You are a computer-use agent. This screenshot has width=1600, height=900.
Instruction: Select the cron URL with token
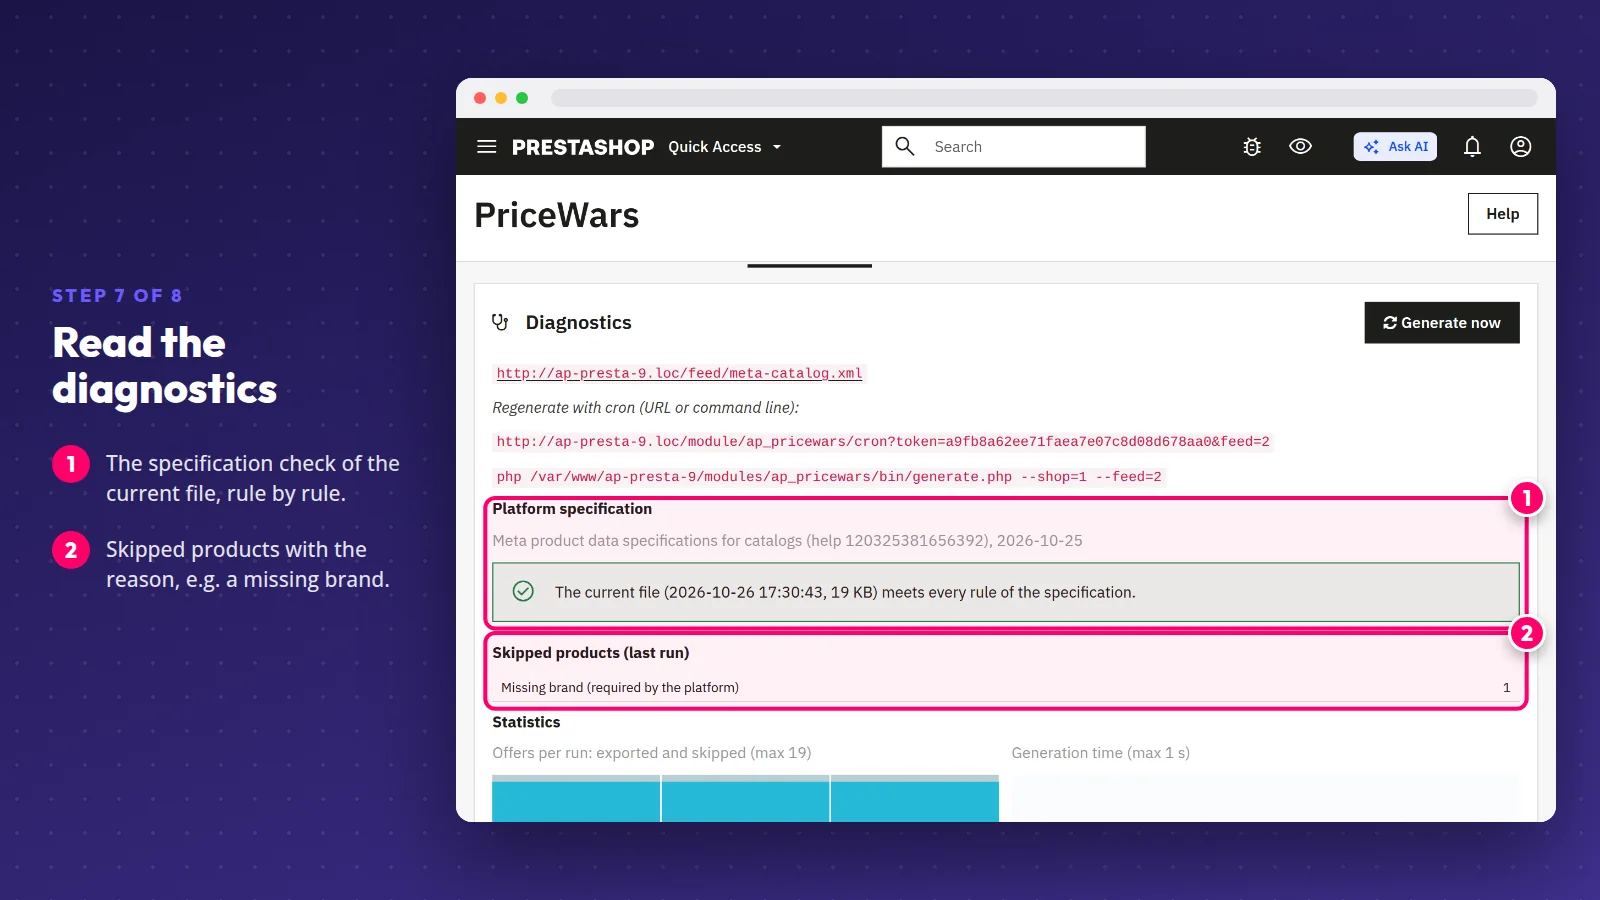point(883,441)
